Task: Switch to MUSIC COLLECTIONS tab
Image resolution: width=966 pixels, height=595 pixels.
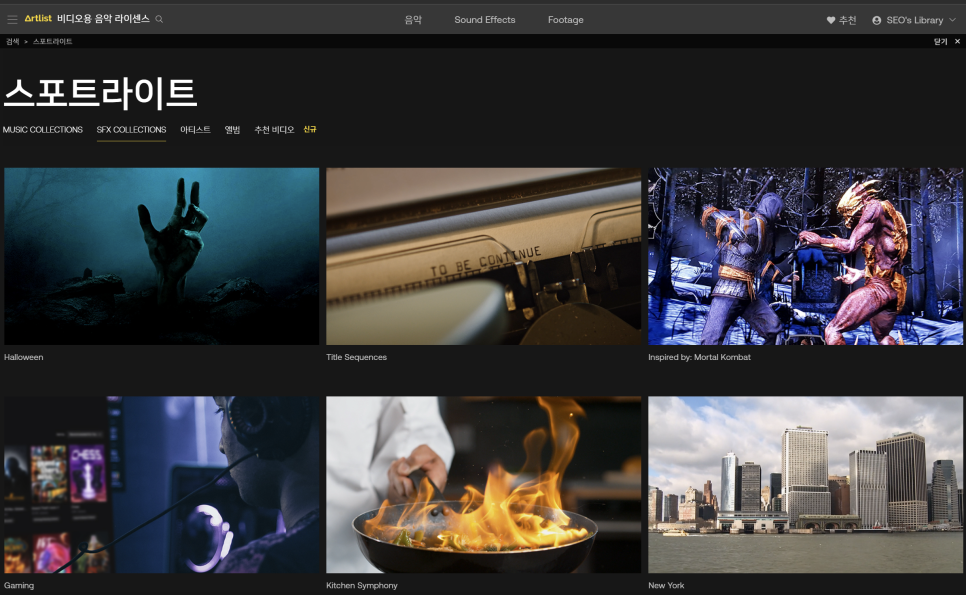Action: point(43,129)
